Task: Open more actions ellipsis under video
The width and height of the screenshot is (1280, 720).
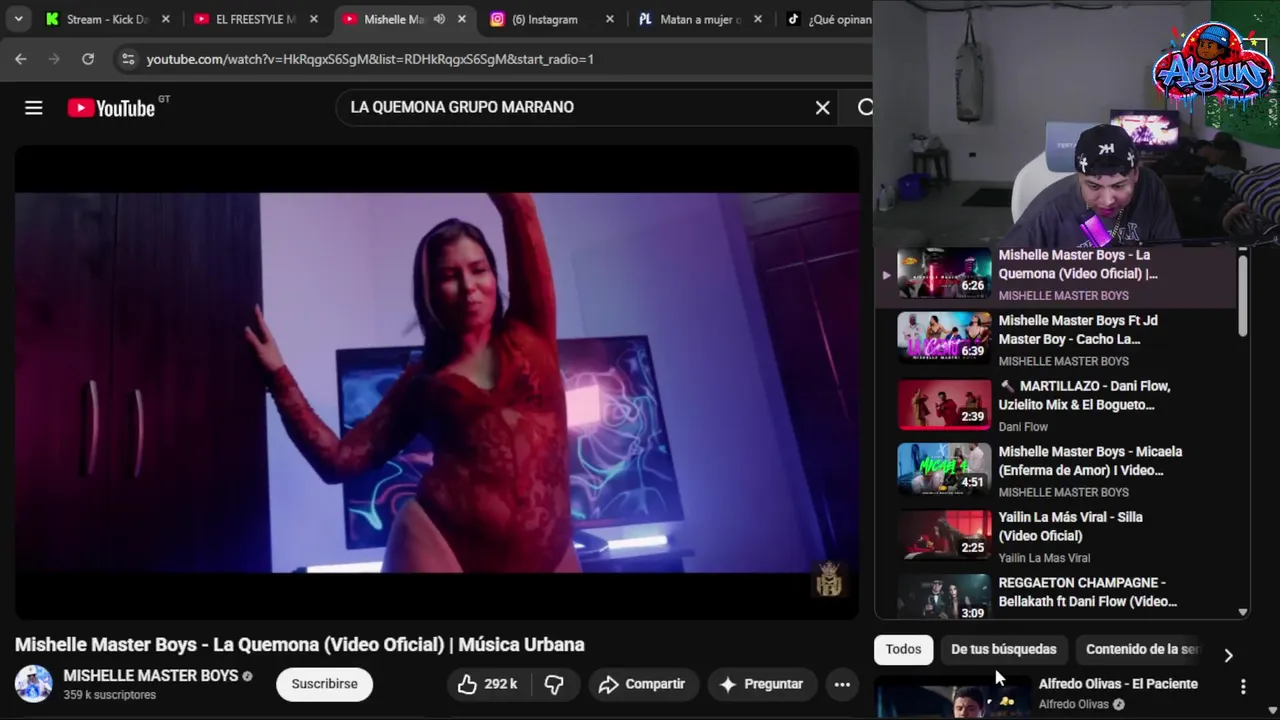Action: pyautogui.click(x=842, y=684)
